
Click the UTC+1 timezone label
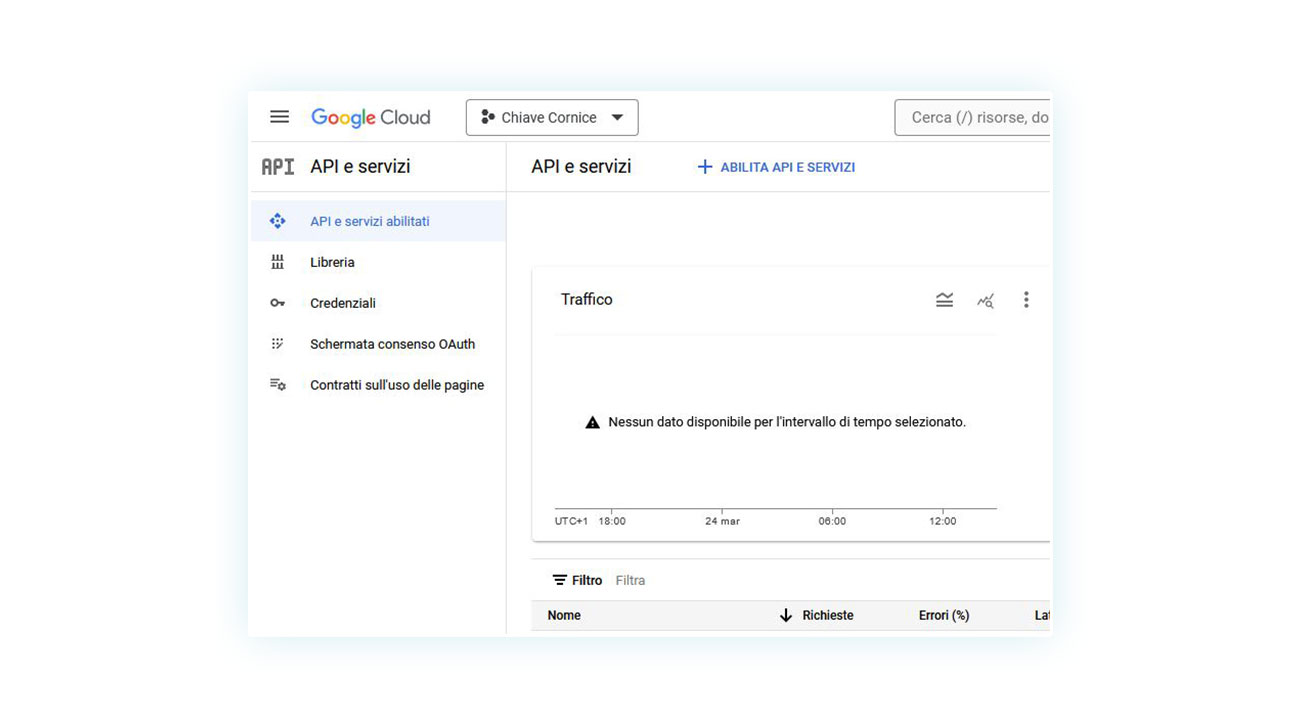pos(571,521)
